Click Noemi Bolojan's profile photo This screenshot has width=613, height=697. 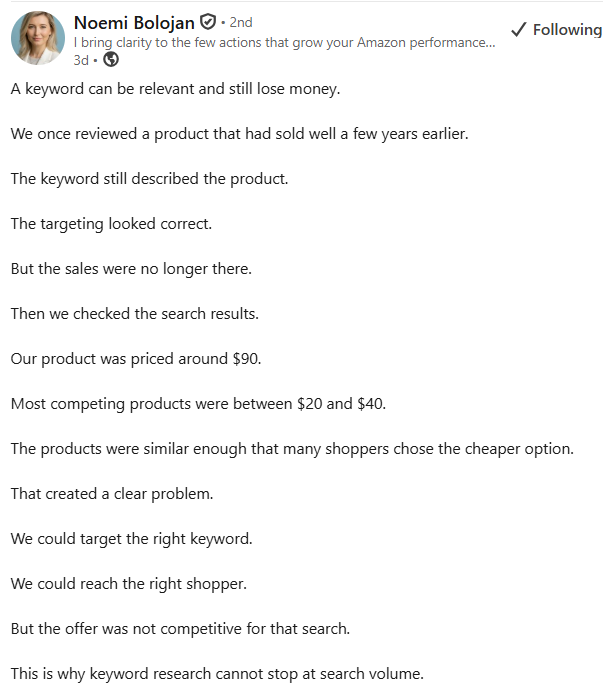tap(38, 38)
